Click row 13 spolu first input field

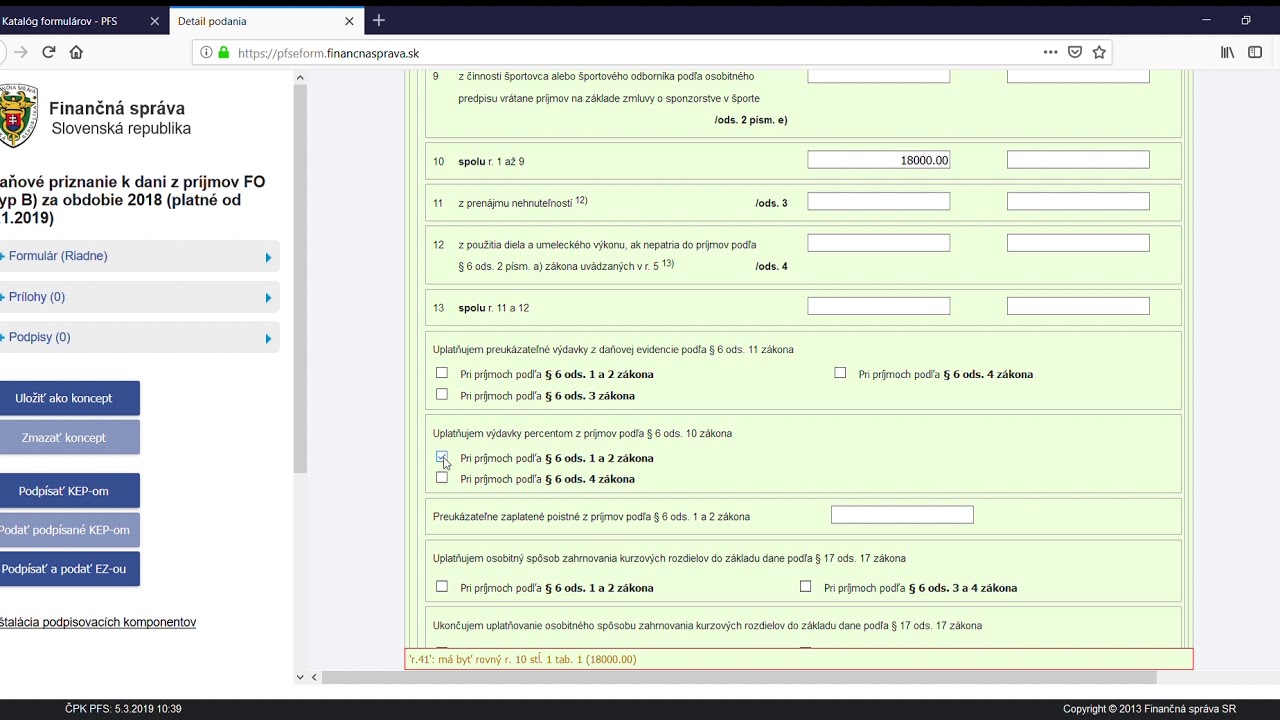(879, 306)
